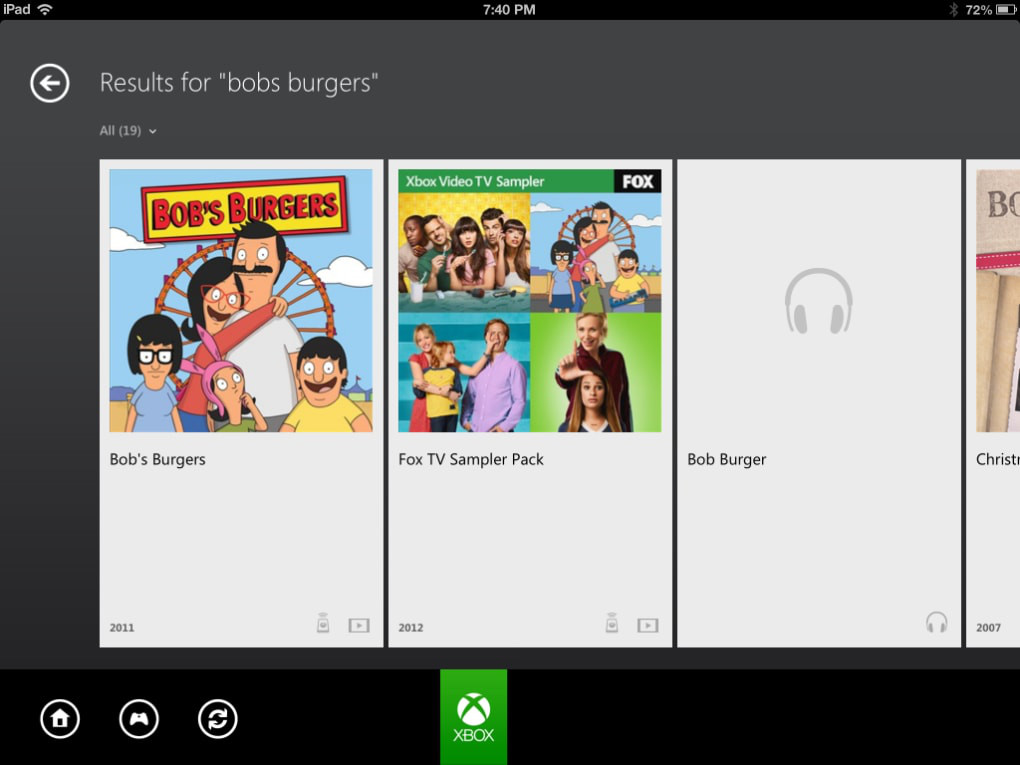The image size is (1020, 765).
Task: Open the All (19) filter dropdown
Action: (x=128, y=131)
